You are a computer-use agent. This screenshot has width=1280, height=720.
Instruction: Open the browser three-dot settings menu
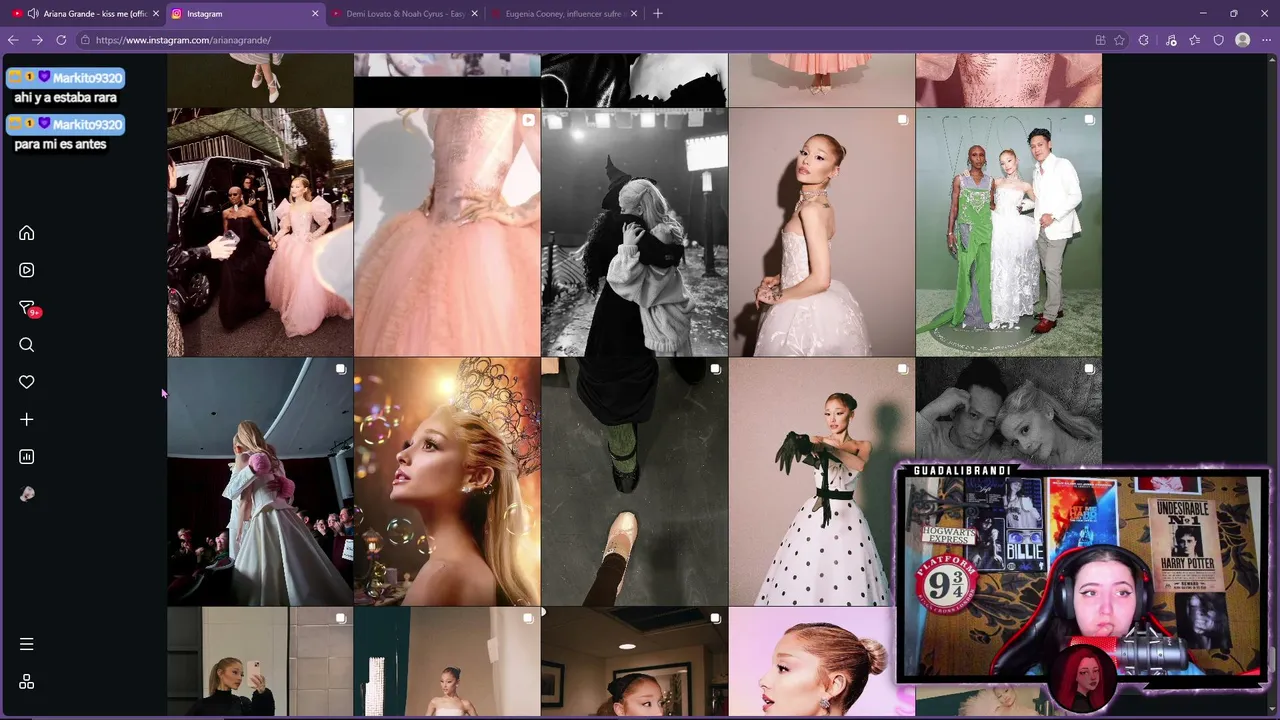[x=1266, y=40]
